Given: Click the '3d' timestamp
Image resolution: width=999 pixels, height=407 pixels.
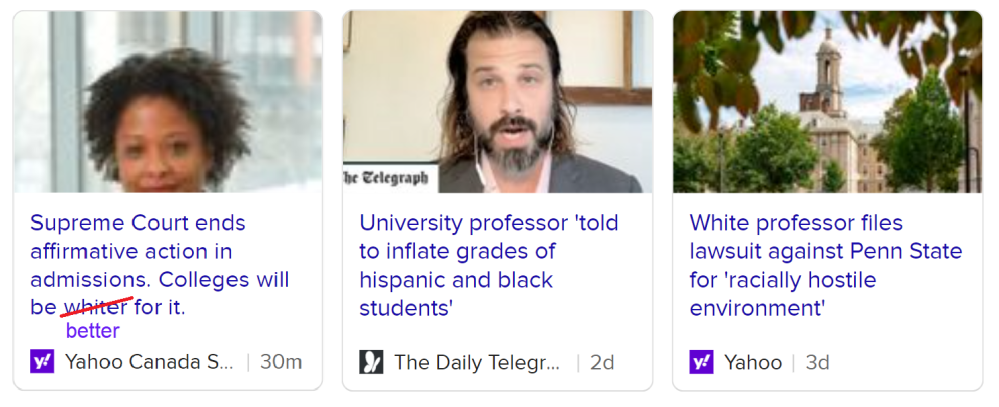Looking at the screenshot, I should tap(818, 362).
